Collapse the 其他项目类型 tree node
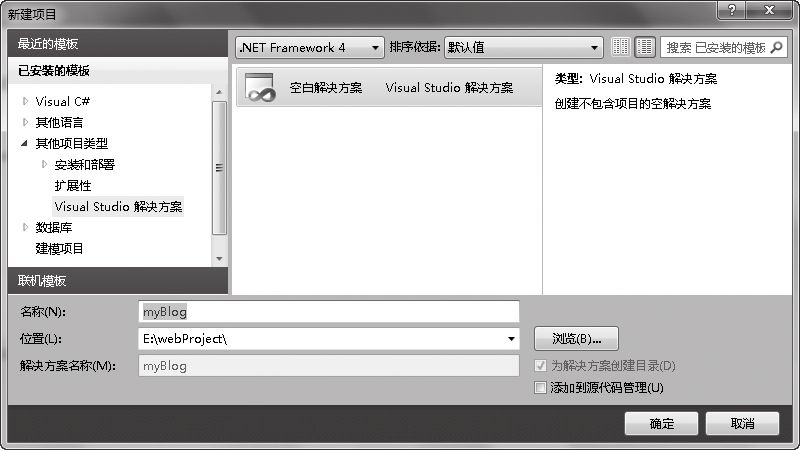800x450 pixels. 24,143
